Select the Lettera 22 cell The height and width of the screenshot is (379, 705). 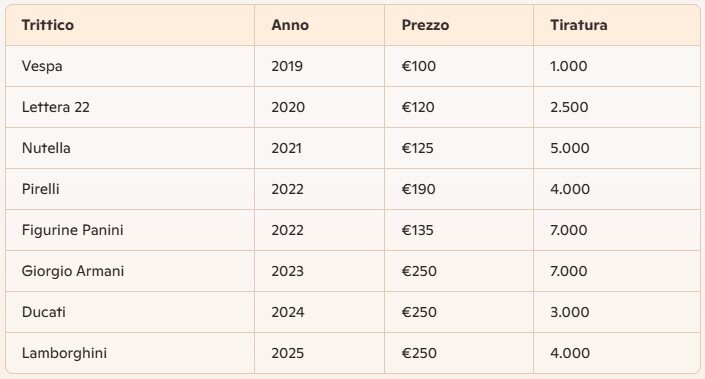tap(130, 107)
